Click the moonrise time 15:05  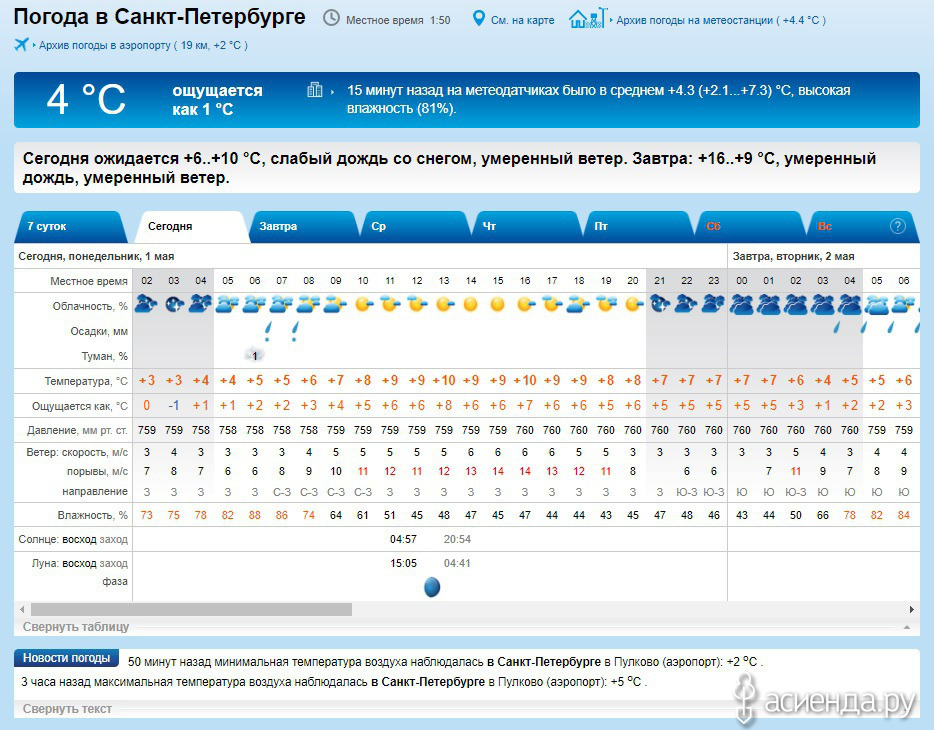pos(403,563)
